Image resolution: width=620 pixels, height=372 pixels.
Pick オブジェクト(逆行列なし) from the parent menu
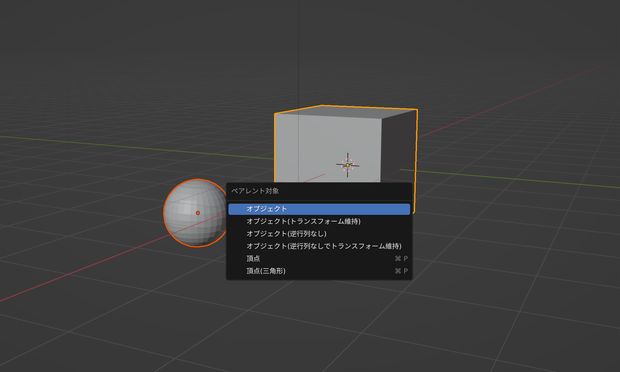tap(319, 234)
